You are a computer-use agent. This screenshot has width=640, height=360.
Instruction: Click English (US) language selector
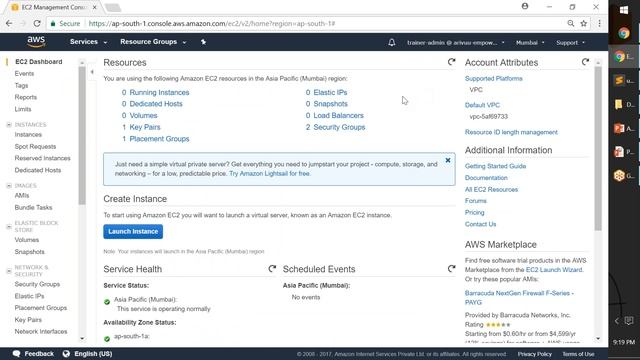tap(93, 354)
